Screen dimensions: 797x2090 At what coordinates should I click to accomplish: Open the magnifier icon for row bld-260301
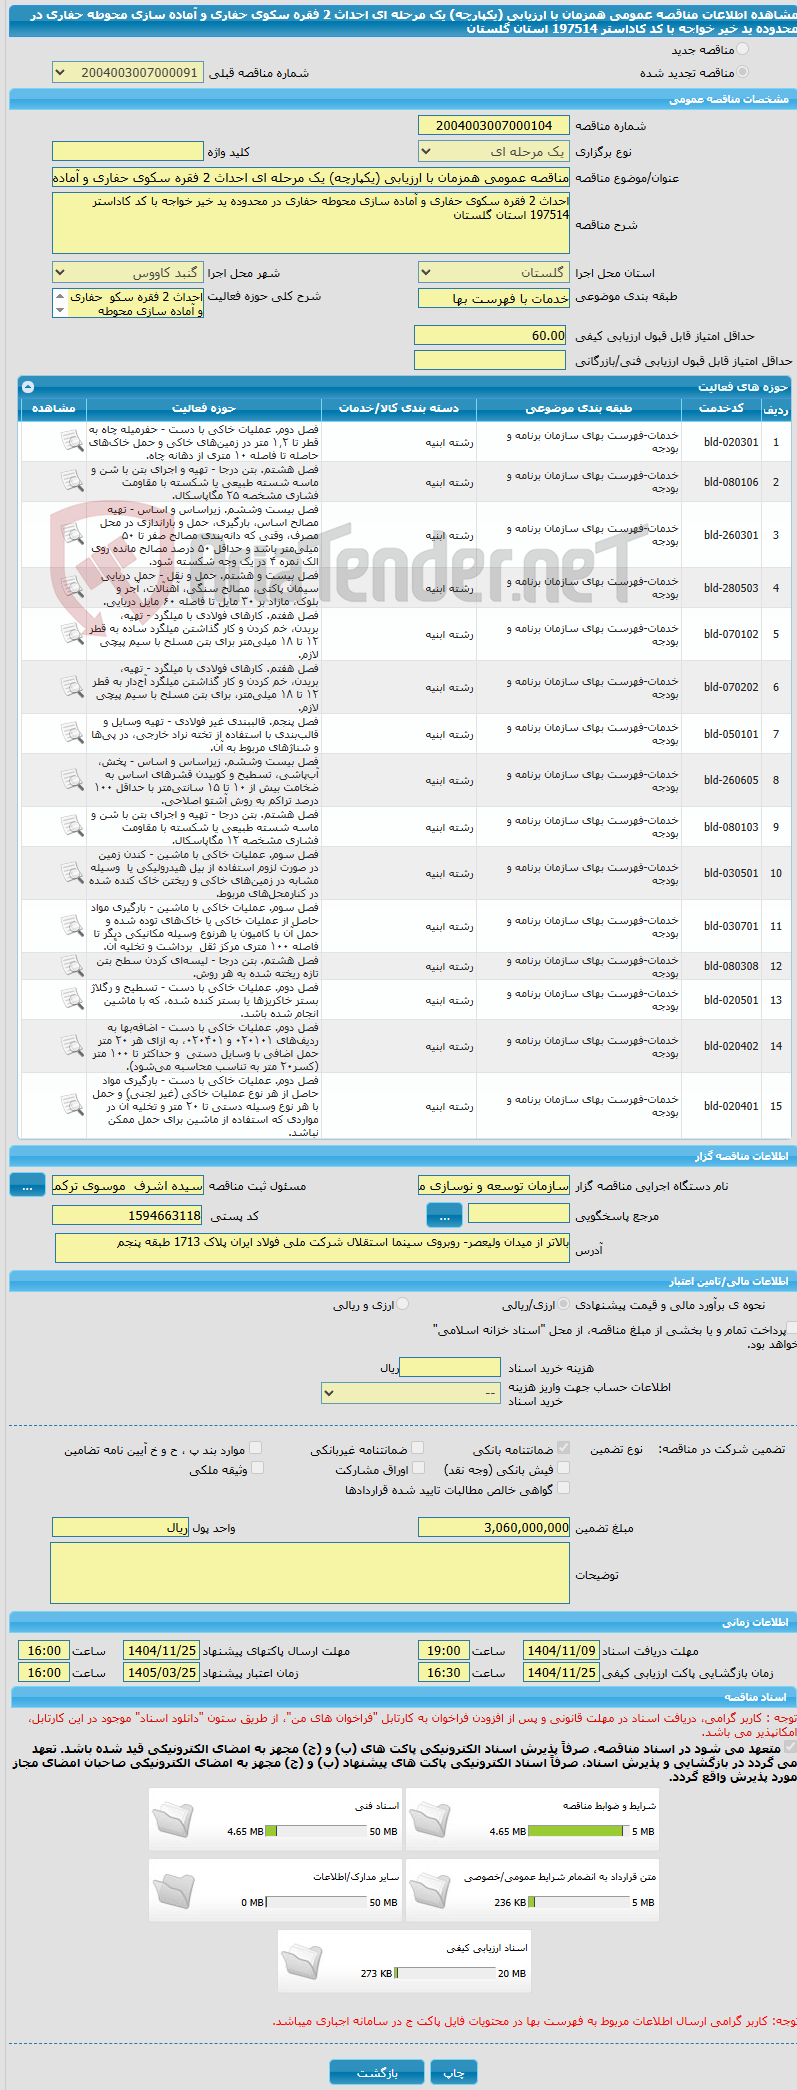click(x=72, y=535)
